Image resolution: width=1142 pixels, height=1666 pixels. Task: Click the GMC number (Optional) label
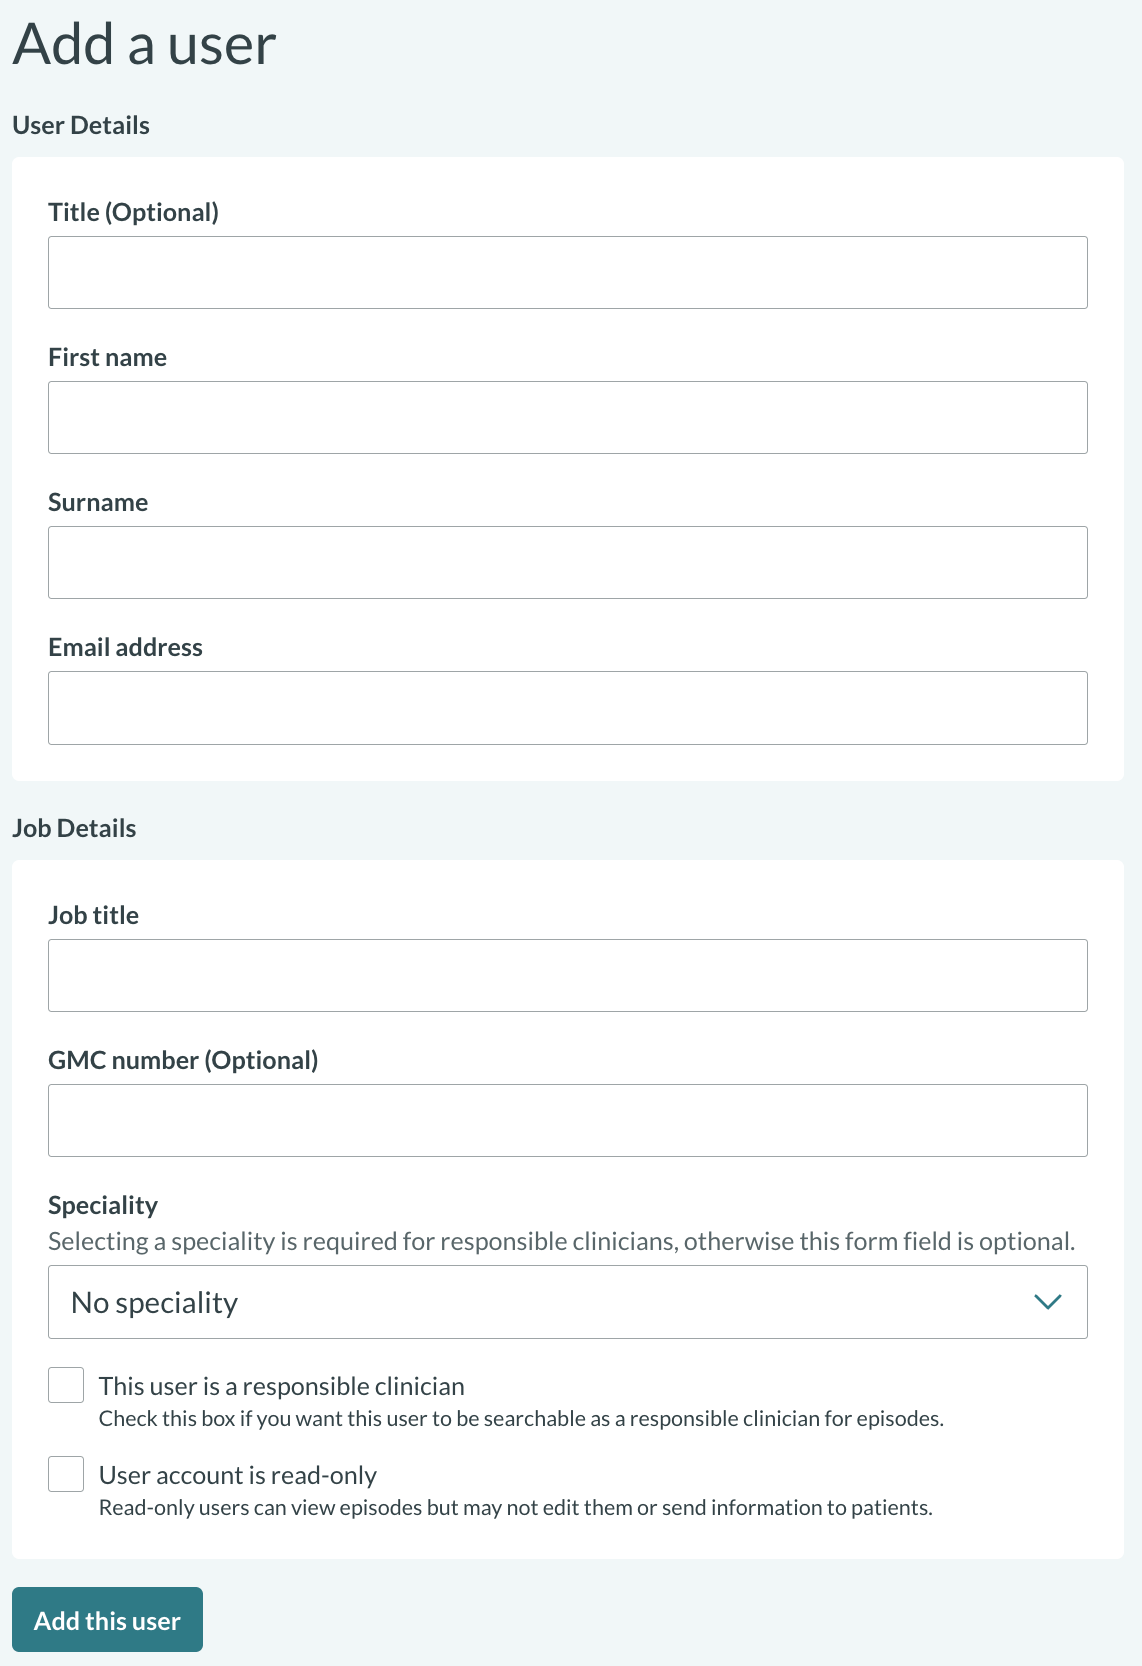(x=183, y=1060)
